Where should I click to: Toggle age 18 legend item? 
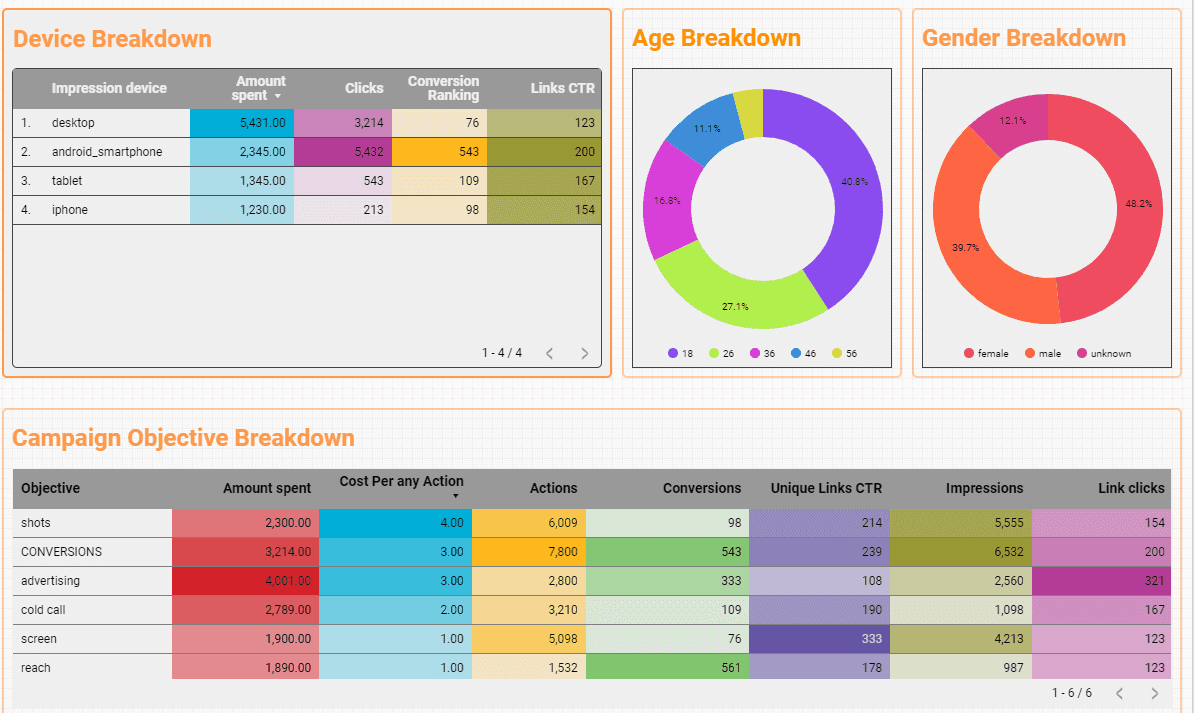tap(681, 353)
